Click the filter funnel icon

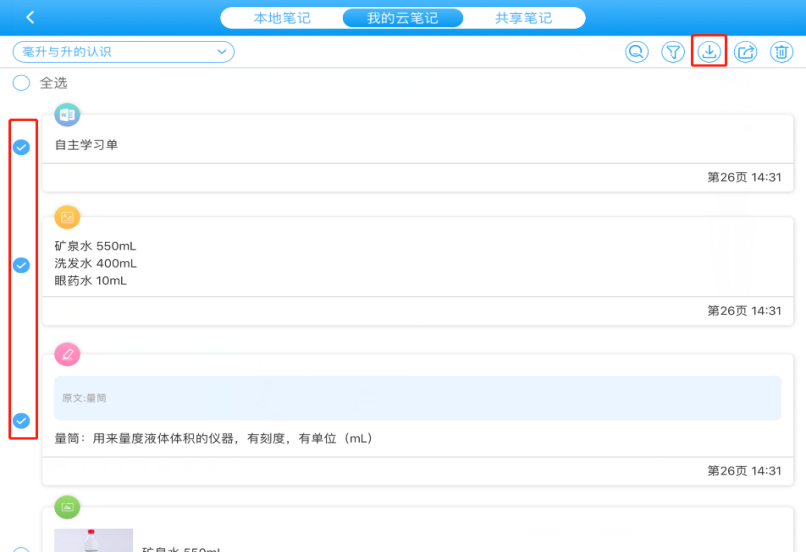click(673, 52)
